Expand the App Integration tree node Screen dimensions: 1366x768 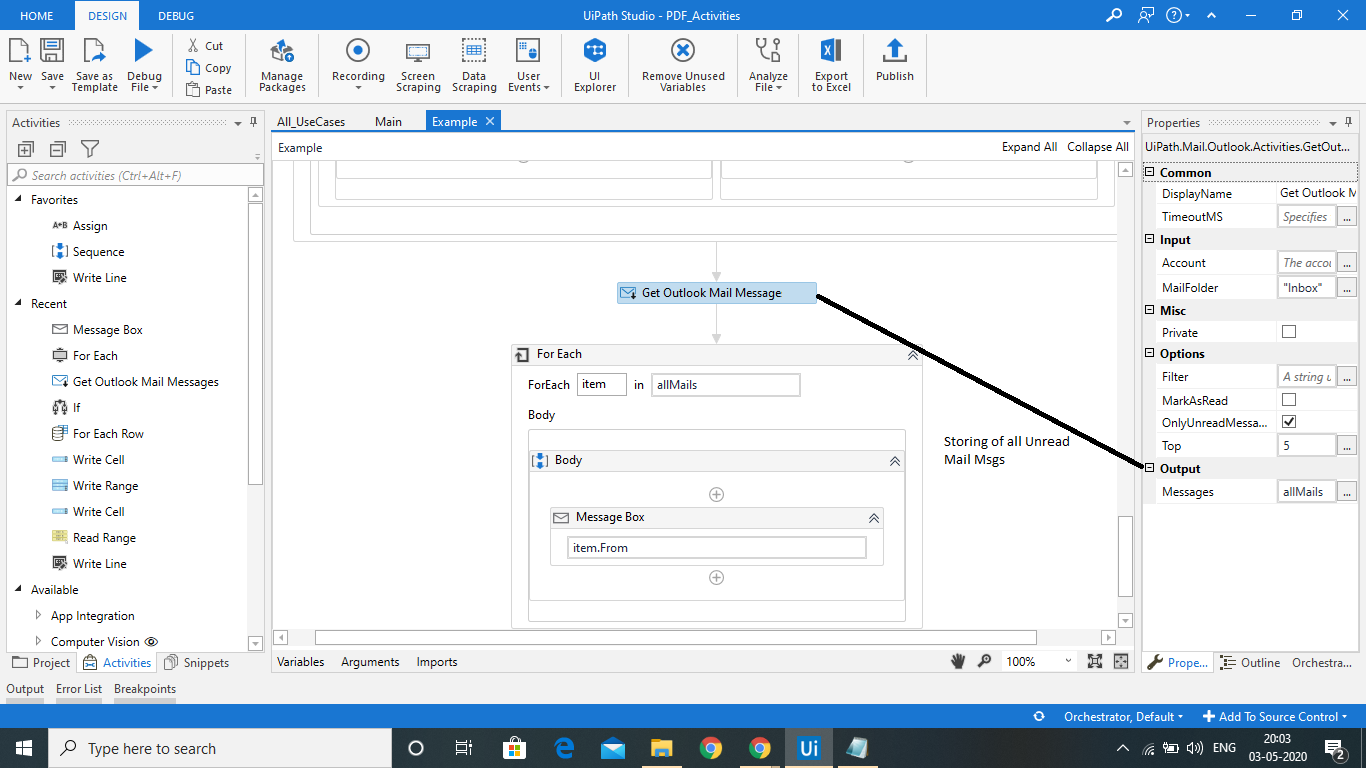point(38,615)
